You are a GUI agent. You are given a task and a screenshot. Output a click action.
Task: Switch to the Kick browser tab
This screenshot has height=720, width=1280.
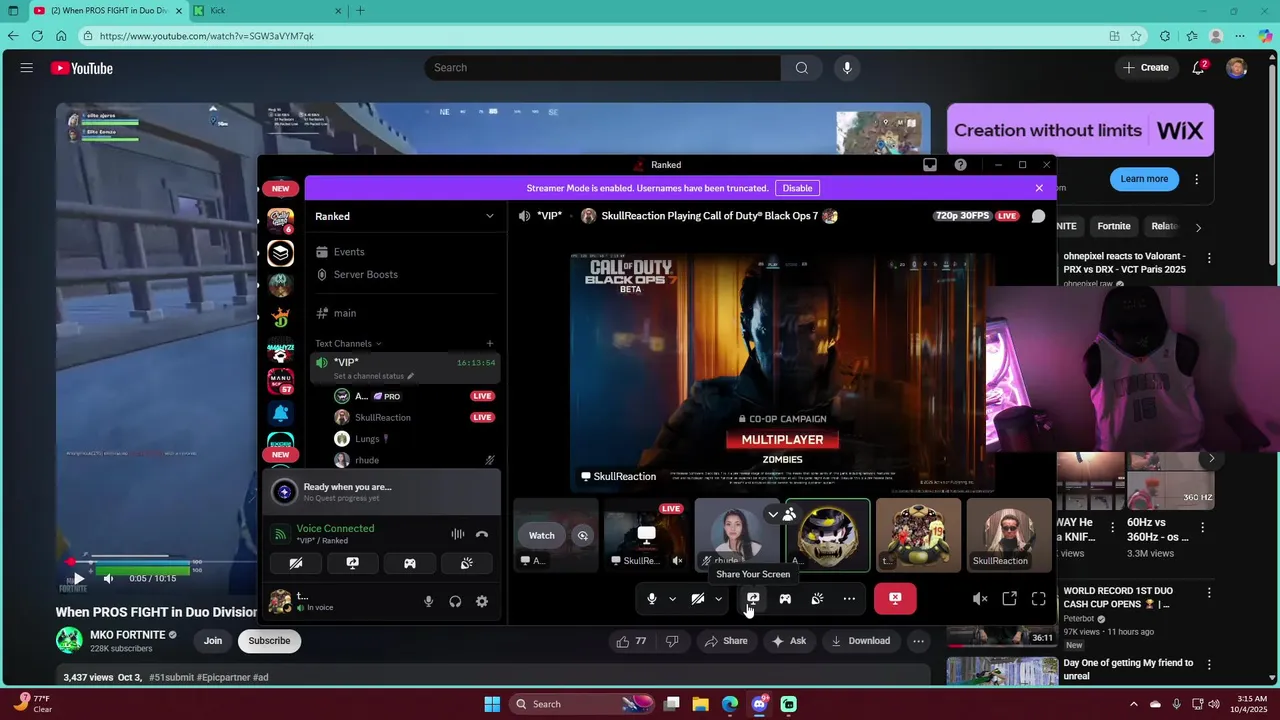[x=266, y=10]
